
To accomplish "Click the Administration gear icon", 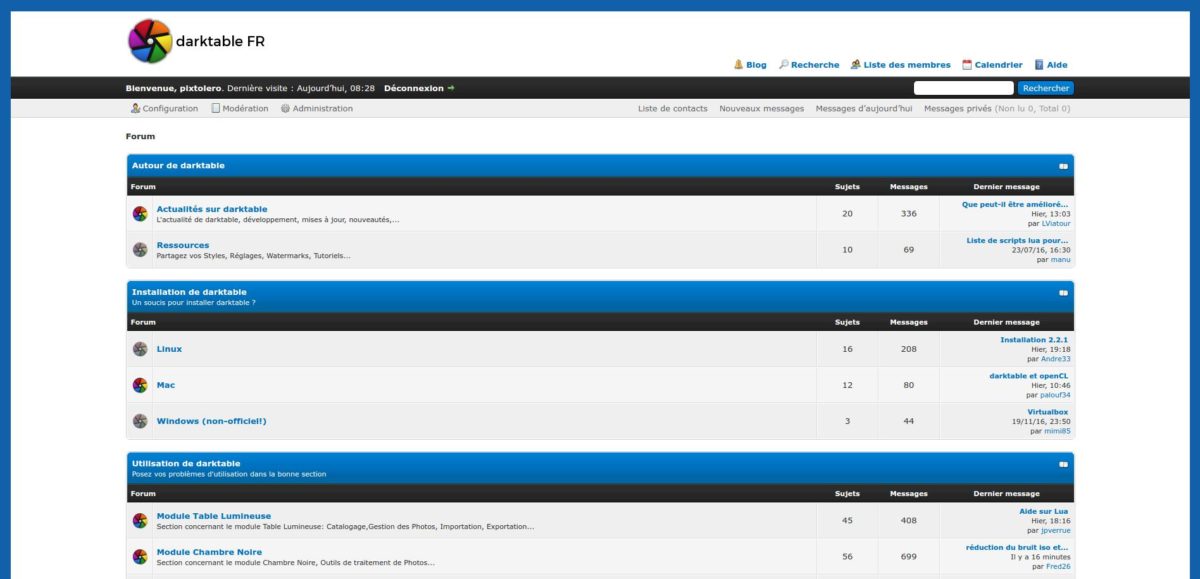I will pos(285,108).
